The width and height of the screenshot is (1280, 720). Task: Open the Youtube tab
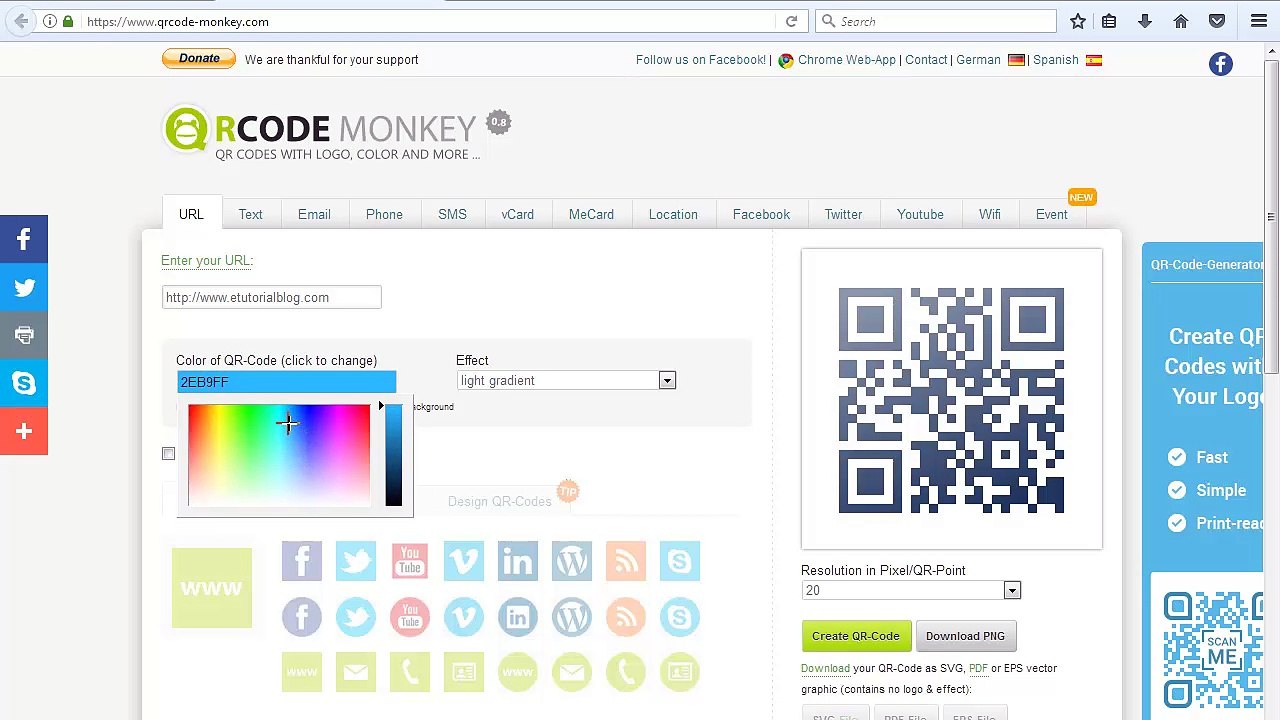click(920, 214)
